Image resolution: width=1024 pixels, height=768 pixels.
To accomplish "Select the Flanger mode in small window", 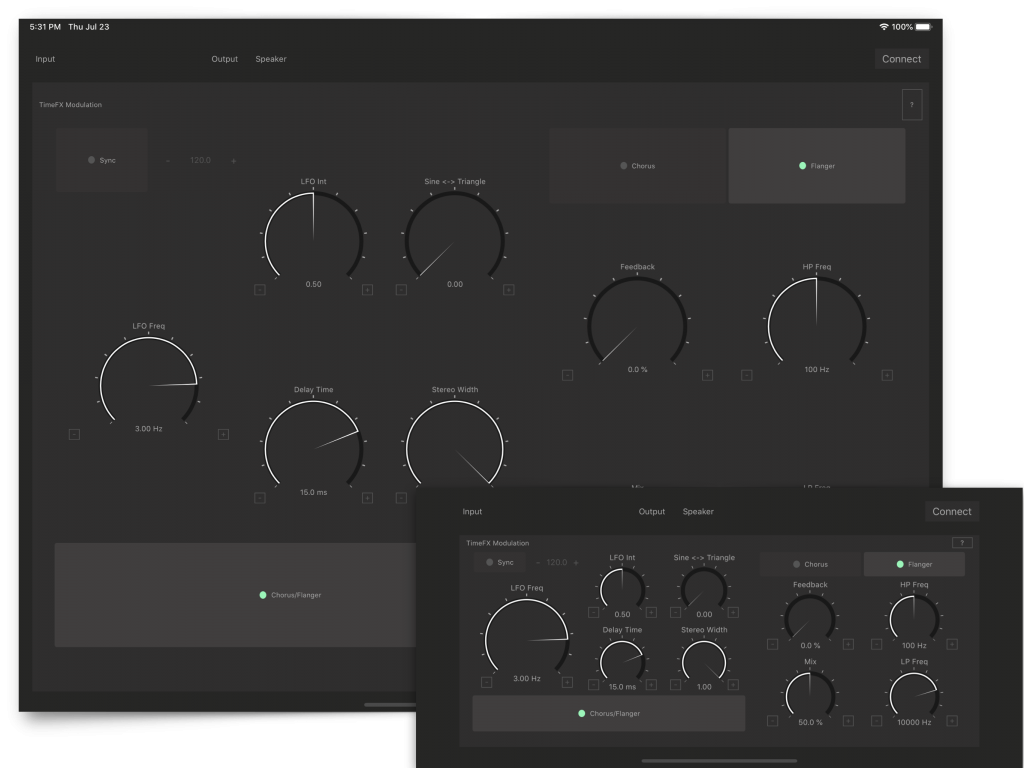I will point(914,564).
